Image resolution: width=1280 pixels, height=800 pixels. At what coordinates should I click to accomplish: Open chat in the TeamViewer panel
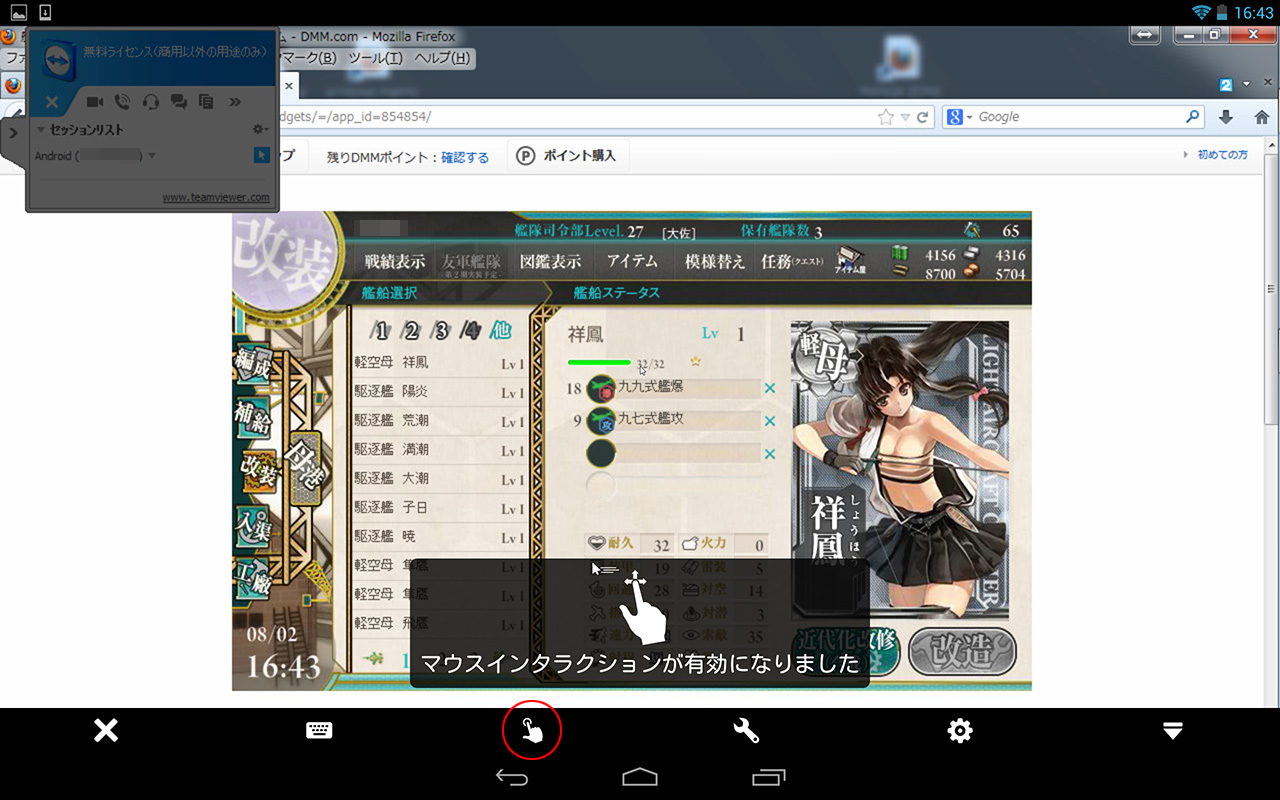pyautogui.click(x=179, y=101)
